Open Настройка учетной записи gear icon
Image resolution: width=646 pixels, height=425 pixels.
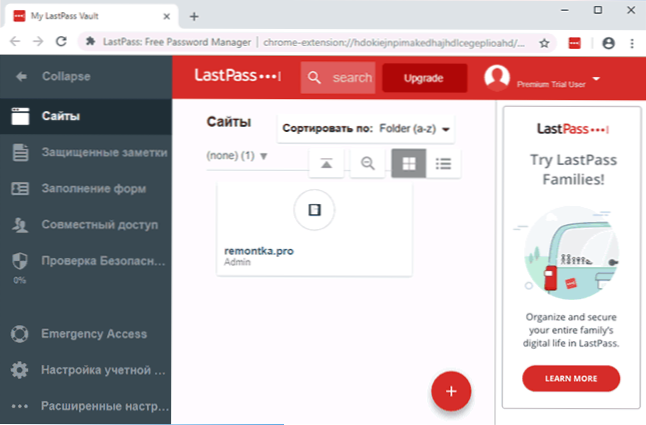[19, 370]
